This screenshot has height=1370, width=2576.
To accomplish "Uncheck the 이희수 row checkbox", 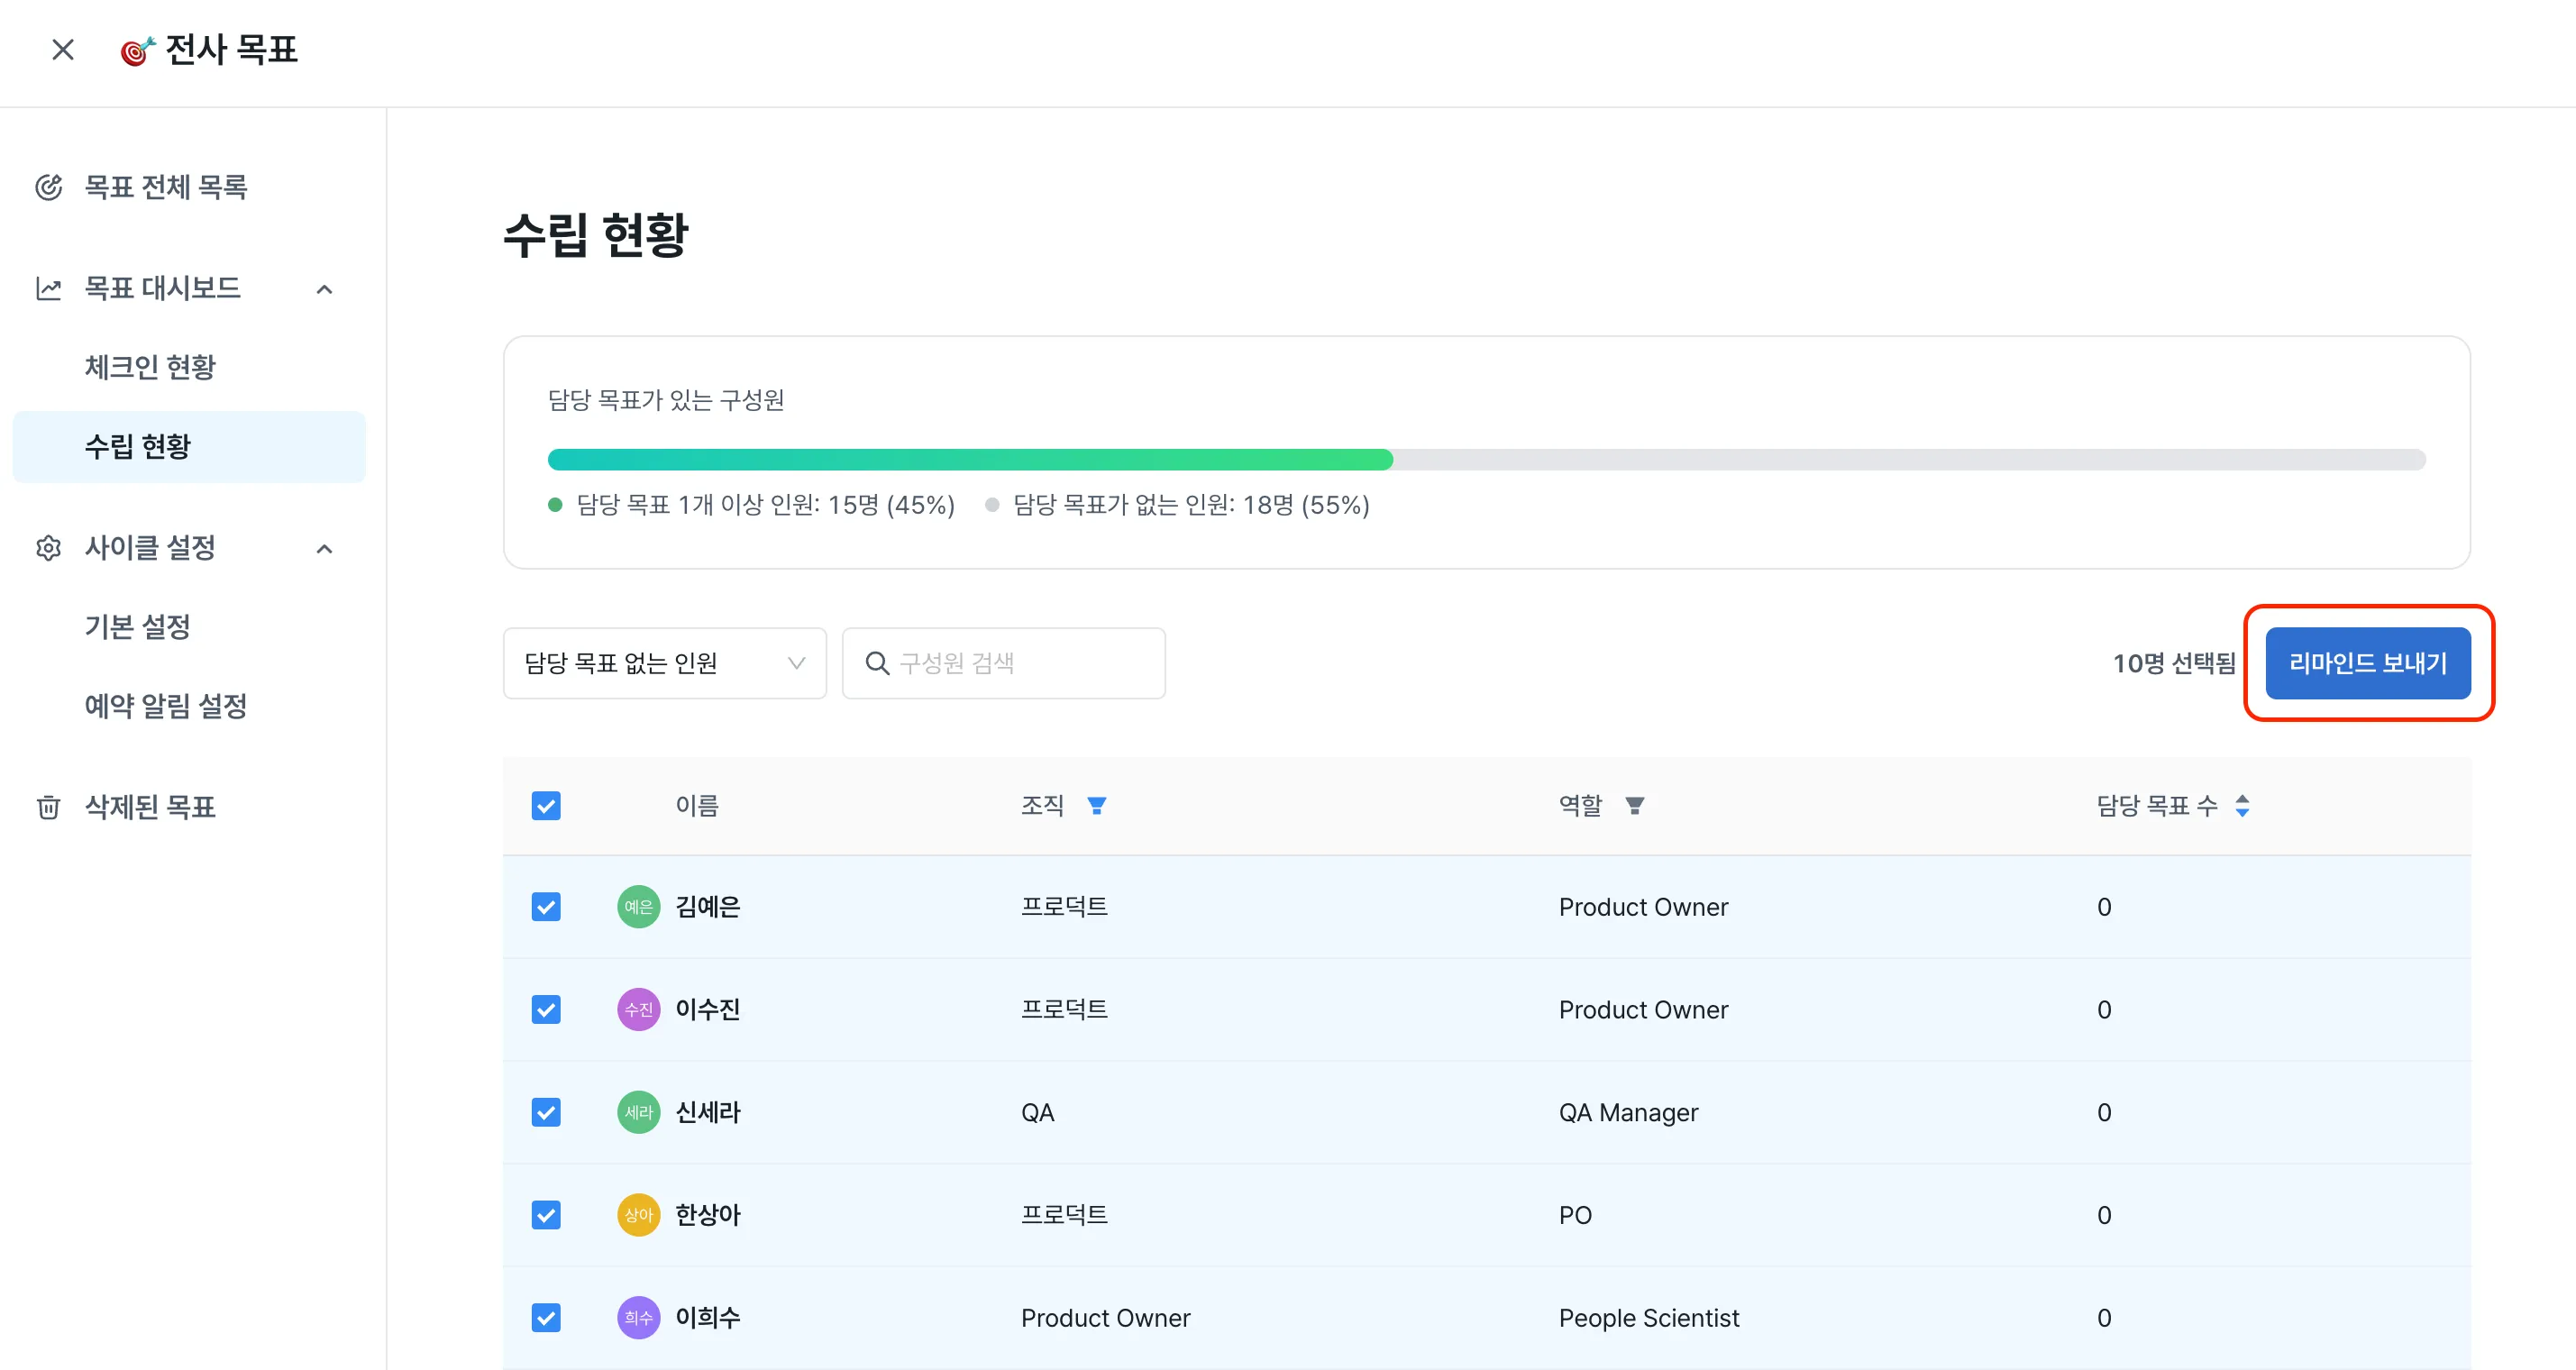I will coord(546,1318).
